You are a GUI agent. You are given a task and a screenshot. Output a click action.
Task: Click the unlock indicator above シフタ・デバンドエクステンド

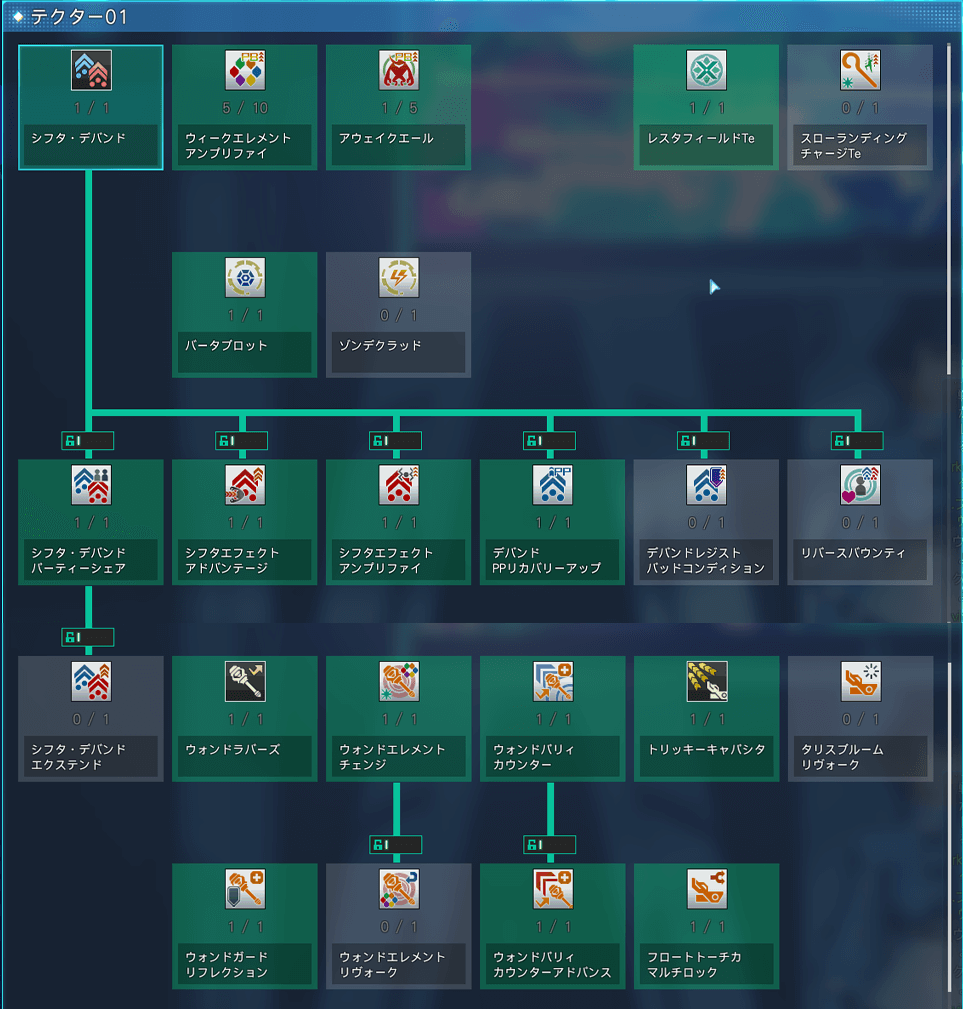[x=88, y=637]
